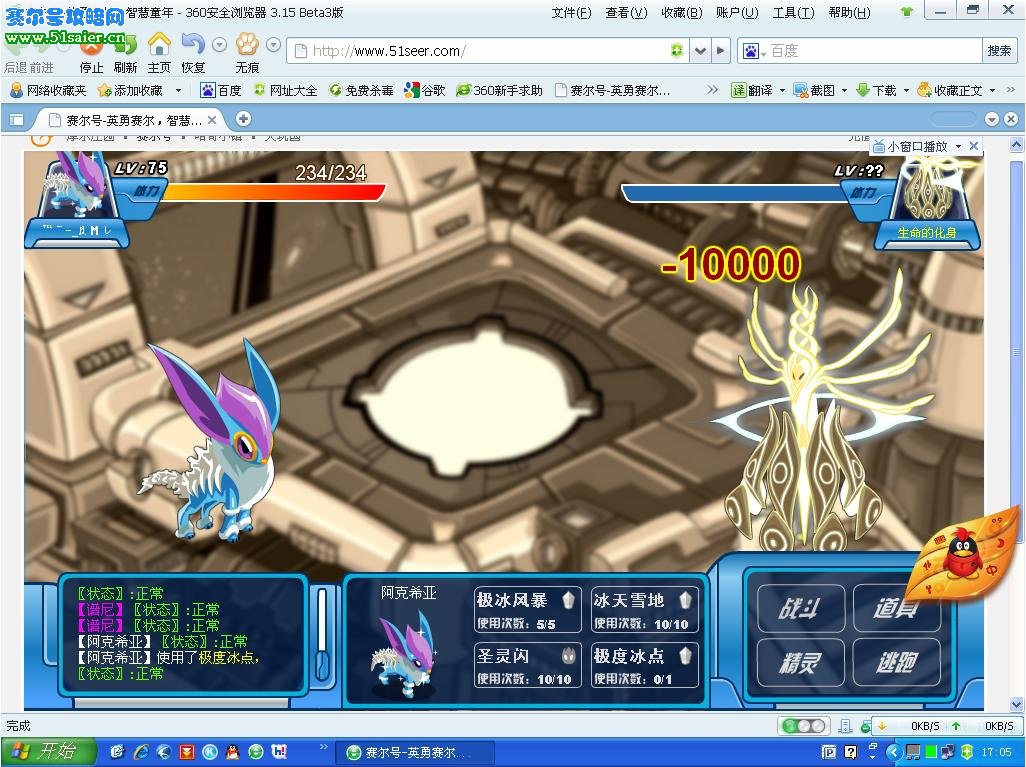1026x767 pixels.
Task: Open a new tab with plus button
Action: click(x=243, y=118)
